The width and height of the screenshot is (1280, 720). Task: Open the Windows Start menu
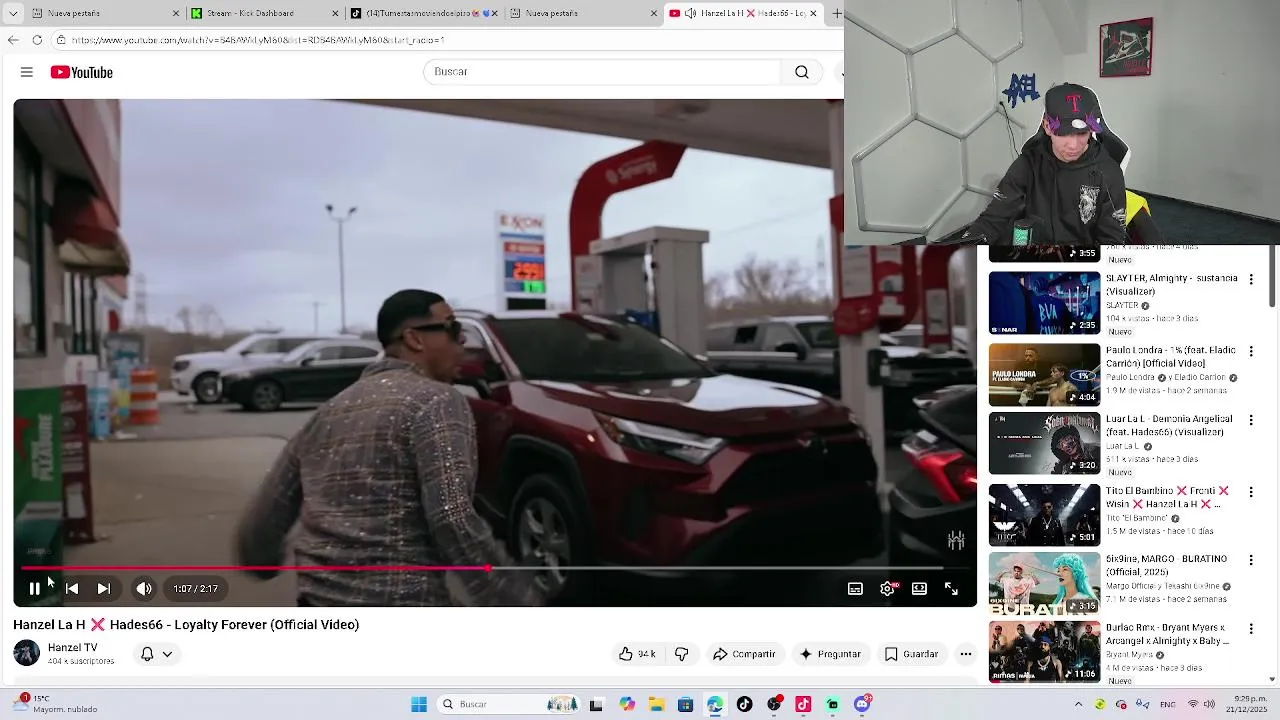[x=419, y=704]
